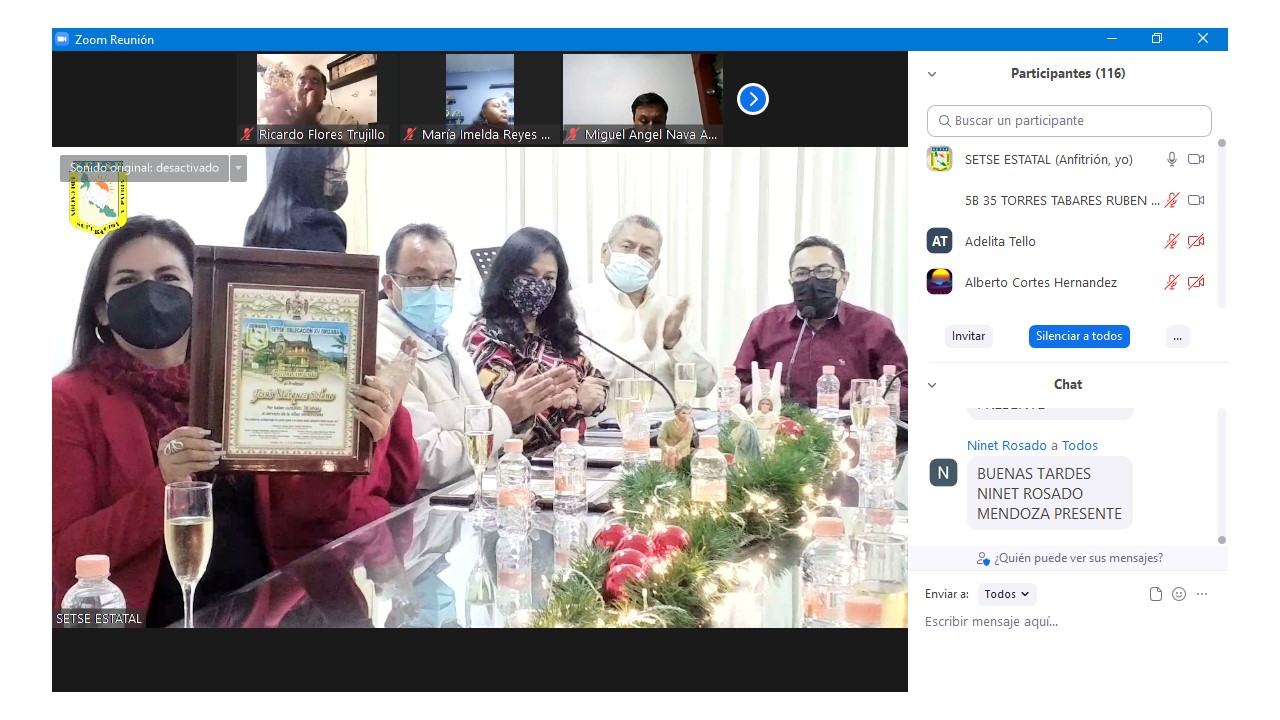Open chat more options ellipsis icon
Viewport: 1280px width, 720px height.
click(1202, 594)
